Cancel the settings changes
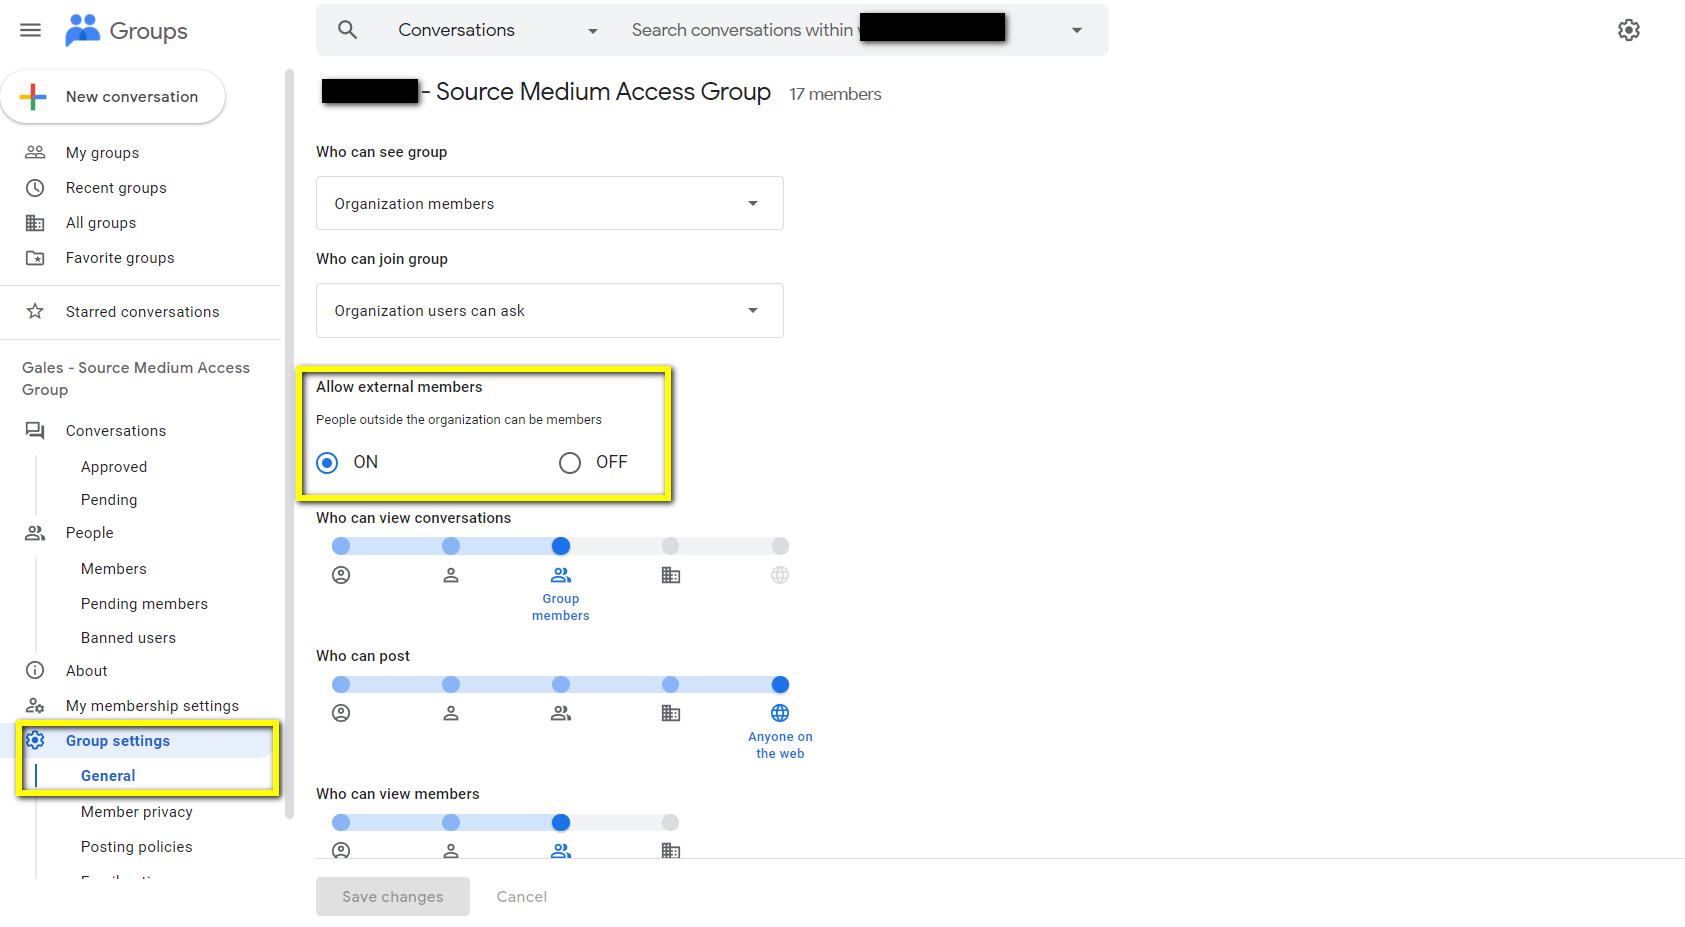The height and width of the screenshot is (927, 1685). pyautogui.click(x=522, y=897)
